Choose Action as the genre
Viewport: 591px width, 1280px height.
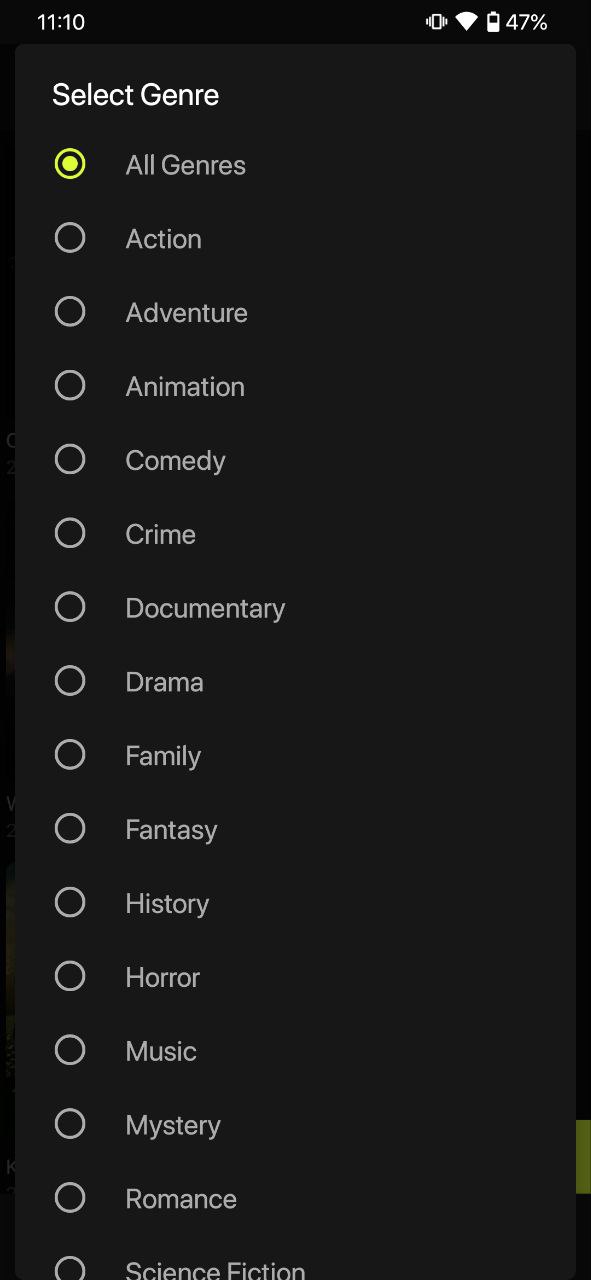[x=70, y=238]
